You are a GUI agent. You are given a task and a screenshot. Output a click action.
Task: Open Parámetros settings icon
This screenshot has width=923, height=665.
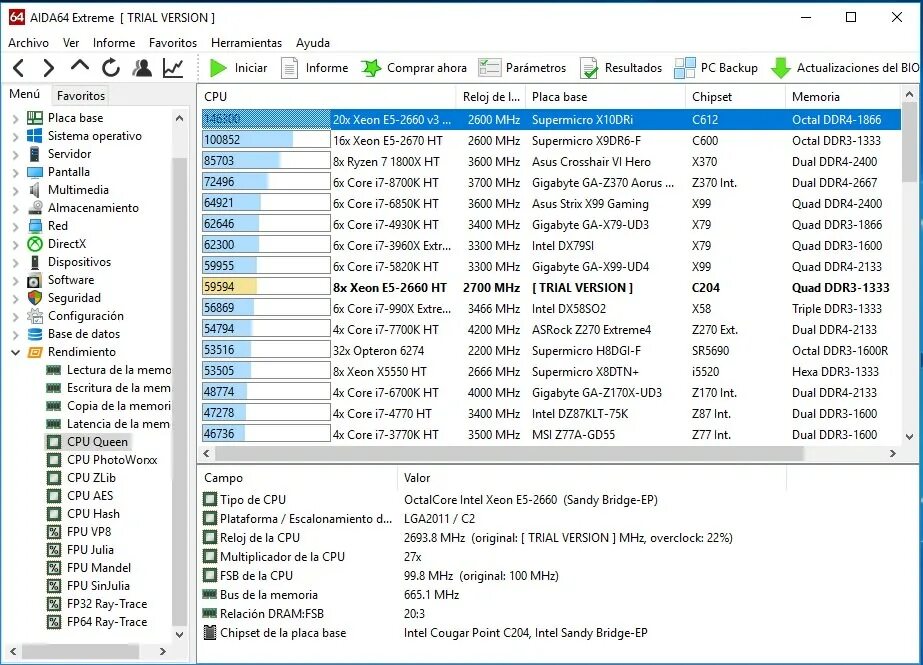489,68
